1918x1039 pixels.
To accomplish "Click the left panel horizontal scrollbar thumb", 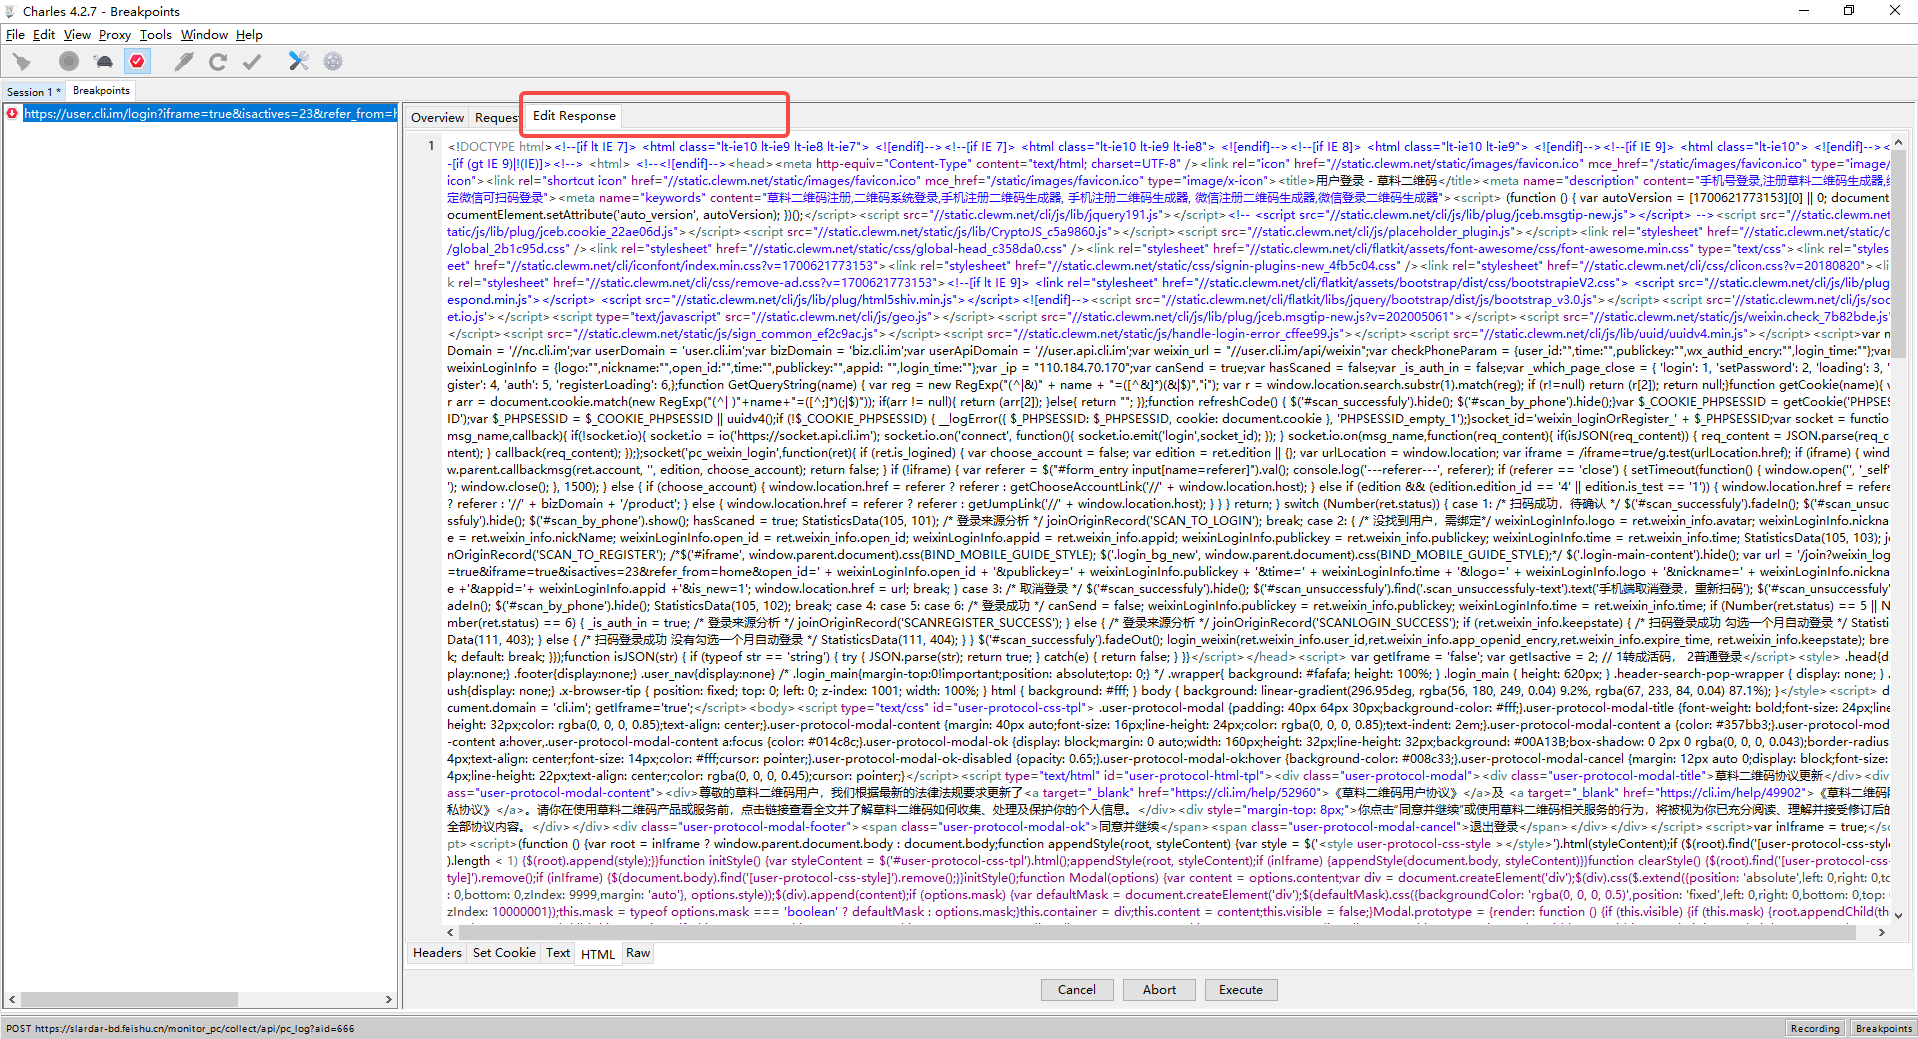I will [130, 999].
